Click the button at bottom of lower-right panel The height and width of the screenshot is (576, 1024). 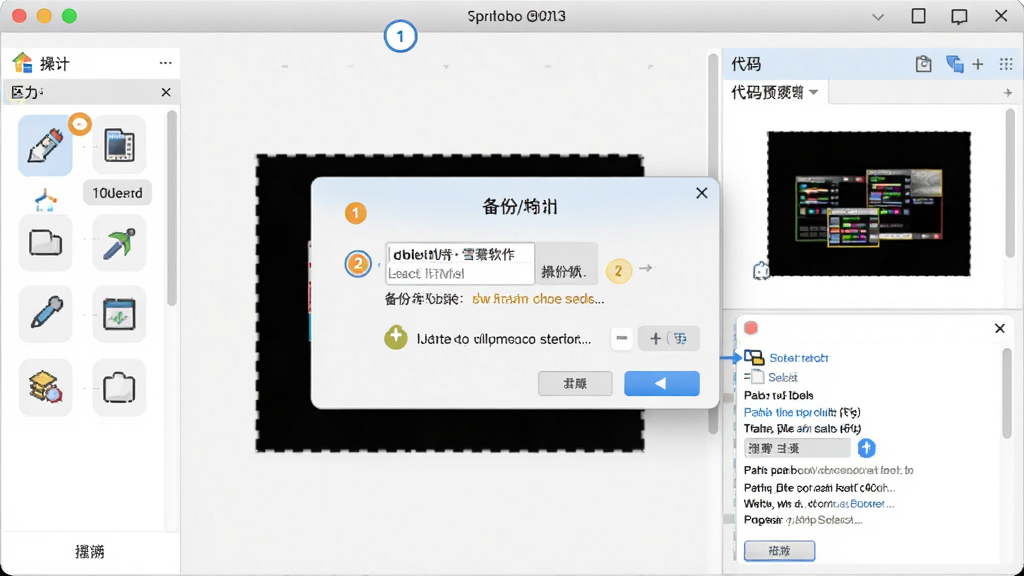[779, 551]
